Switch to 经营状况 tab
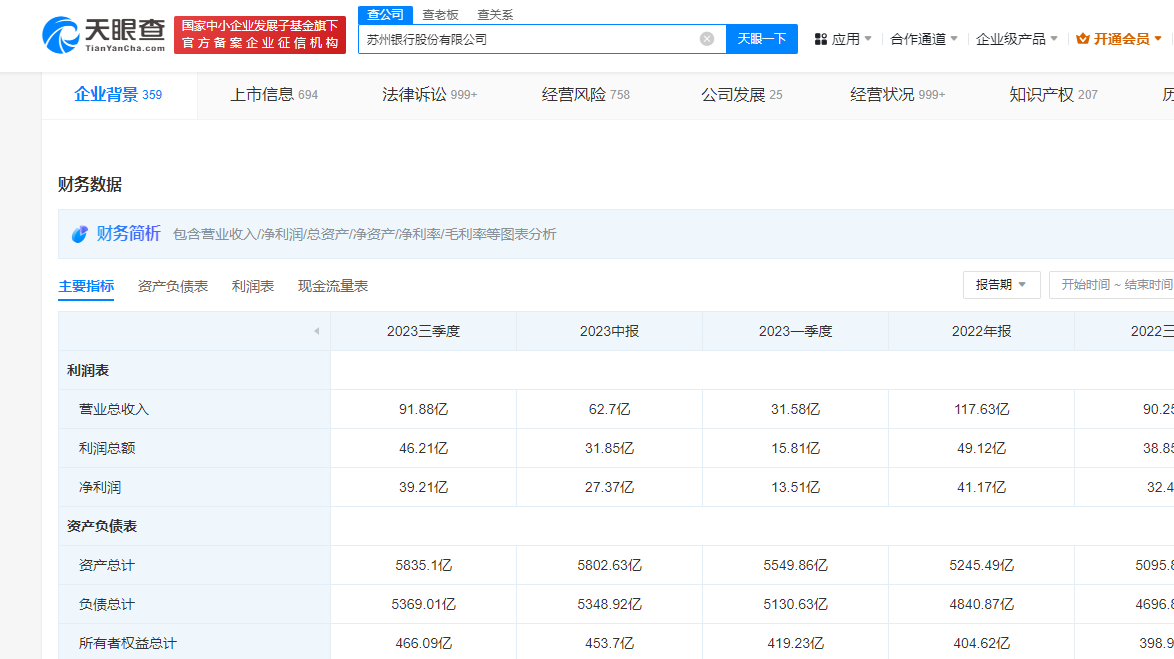The width and height of the screenshot is (1174, 659). pos(897,95)
